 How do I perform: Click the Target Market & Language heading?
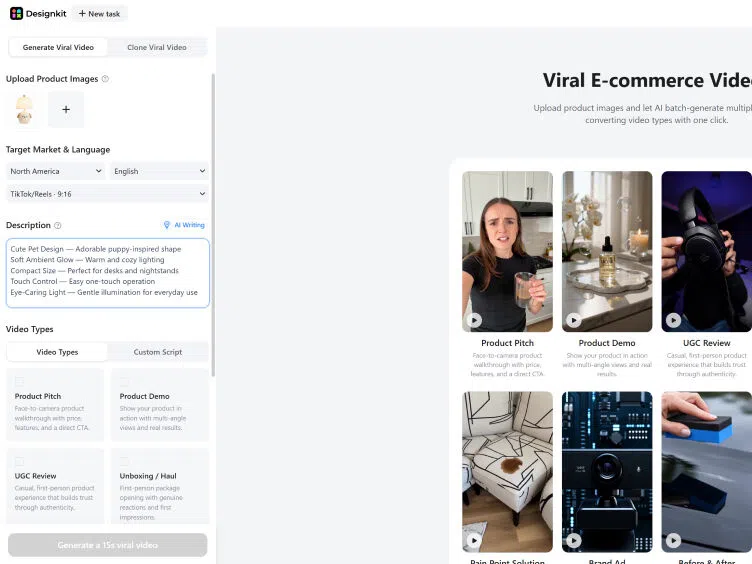pyautogui.click(x=58, y=150)
